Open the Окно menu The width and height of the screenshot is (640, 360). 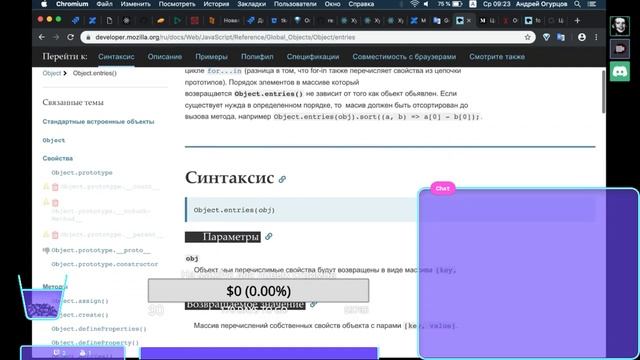click(332, 4)
